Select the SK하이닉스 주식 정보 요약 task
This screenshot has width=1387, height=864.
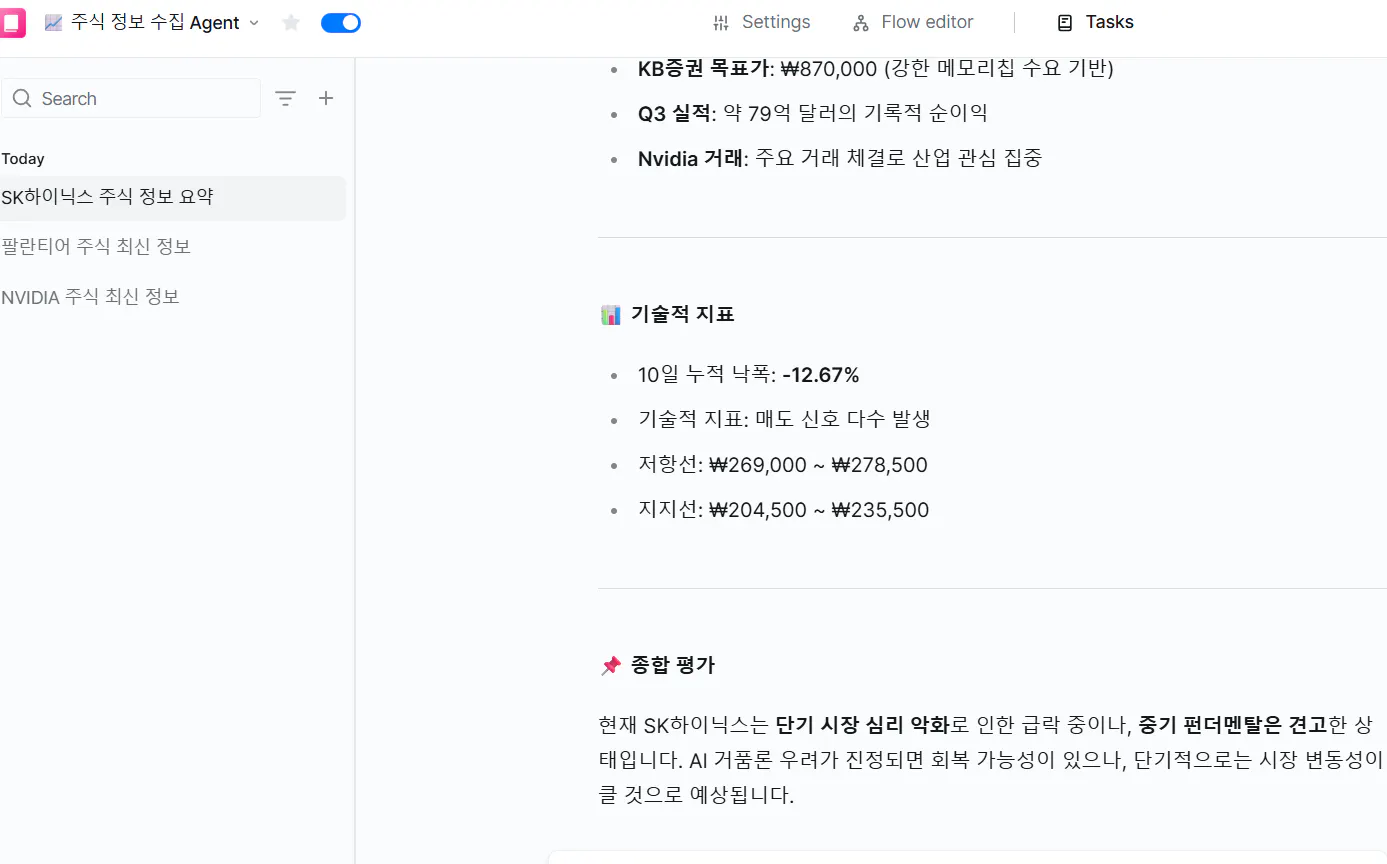[x=108, y=197]
